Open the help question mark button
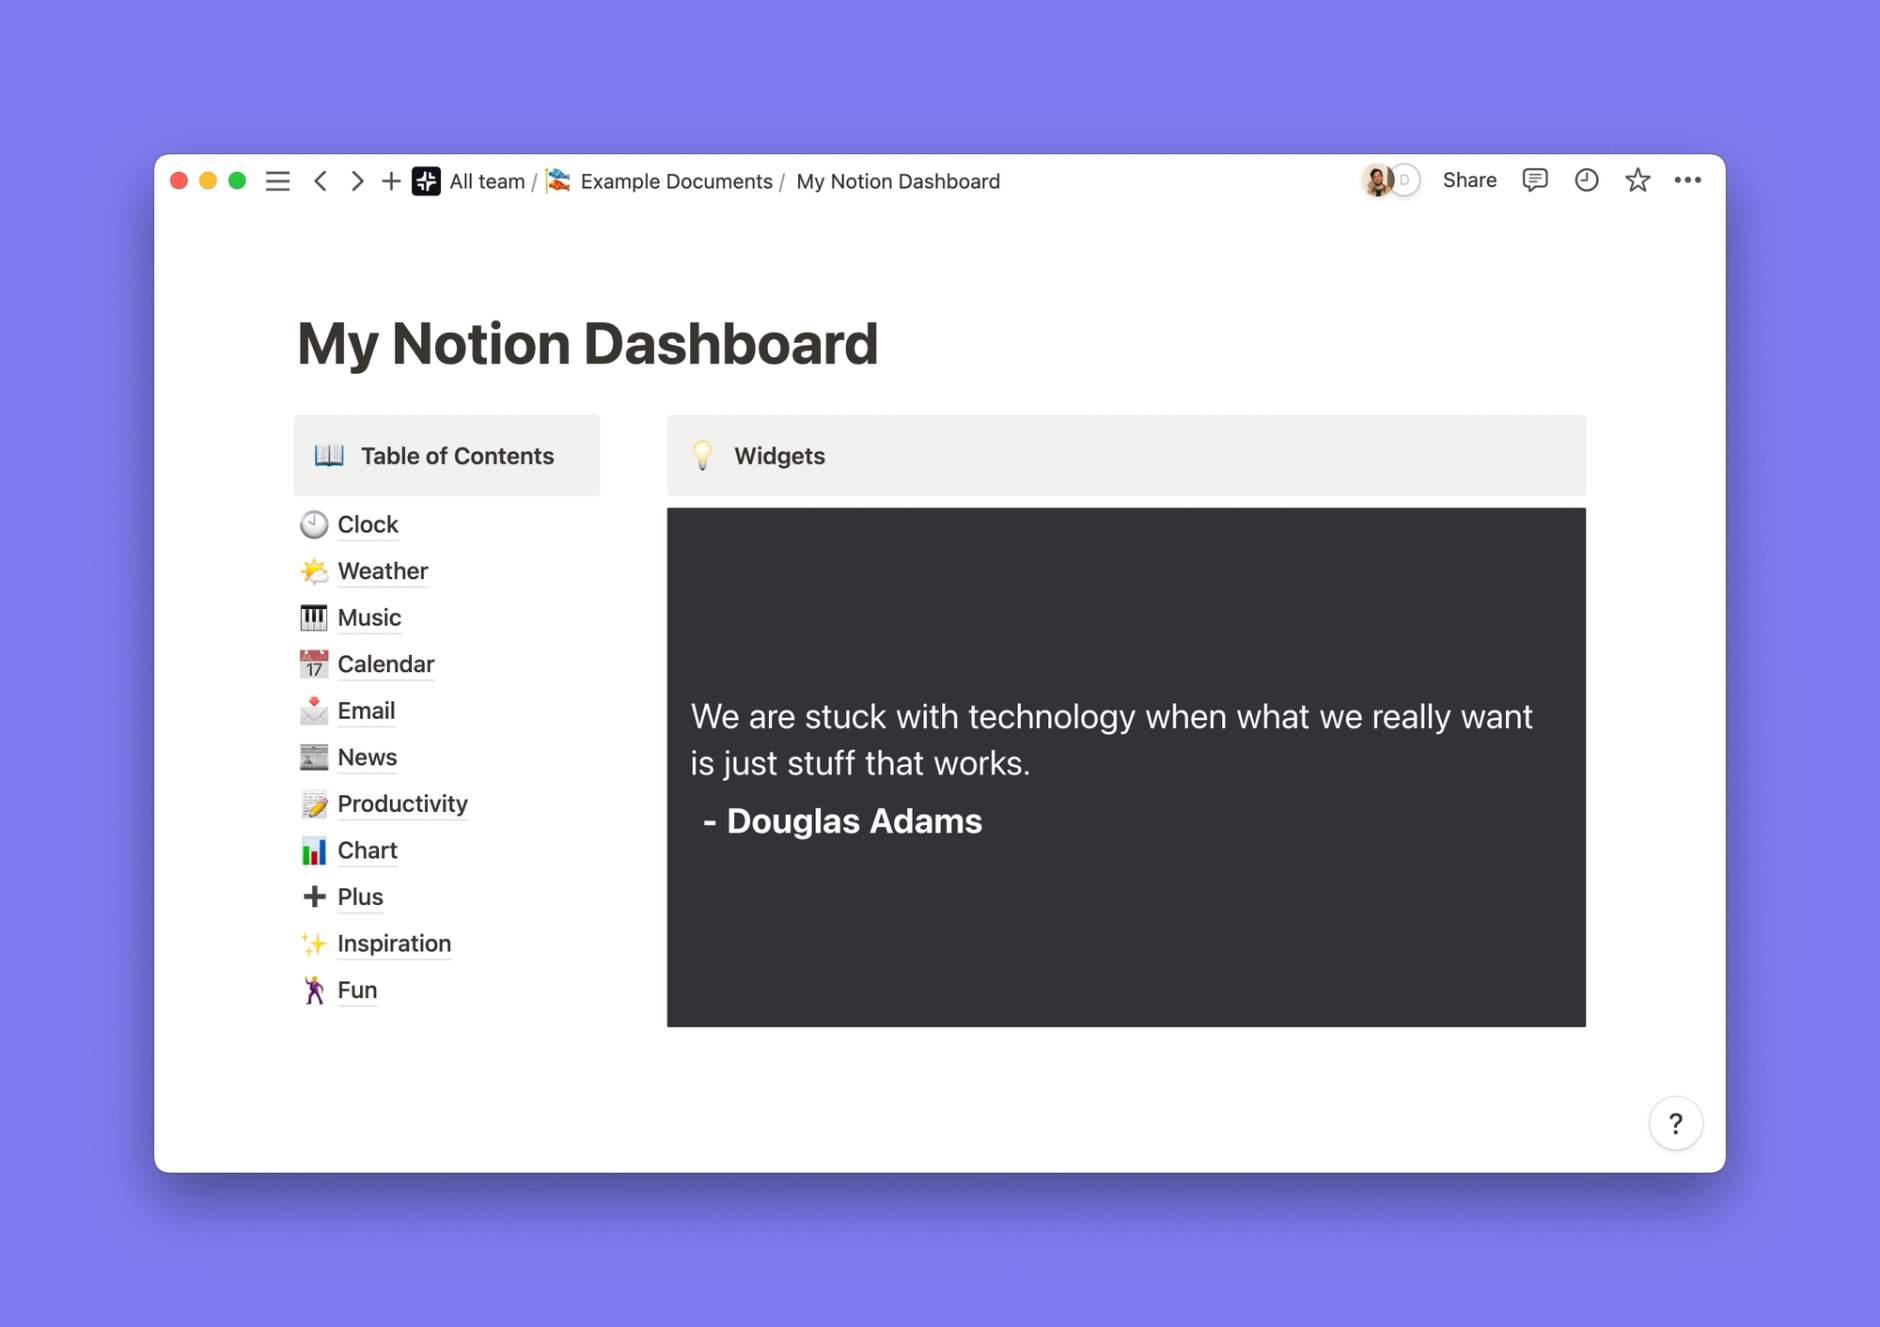 point(1676,1123)
